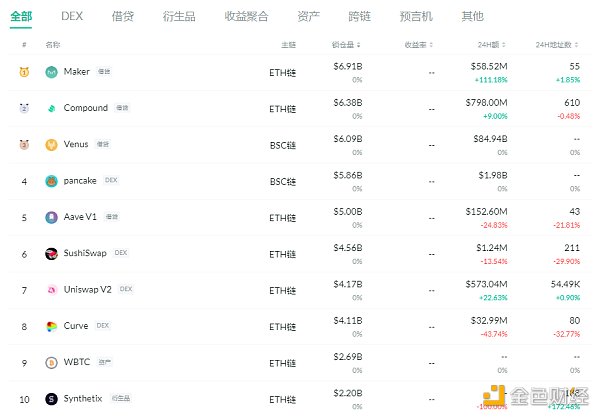This screenshot has width=600, height=417.
Task: Sort by 24H额 column header
Action: click(x=491, y=45)
